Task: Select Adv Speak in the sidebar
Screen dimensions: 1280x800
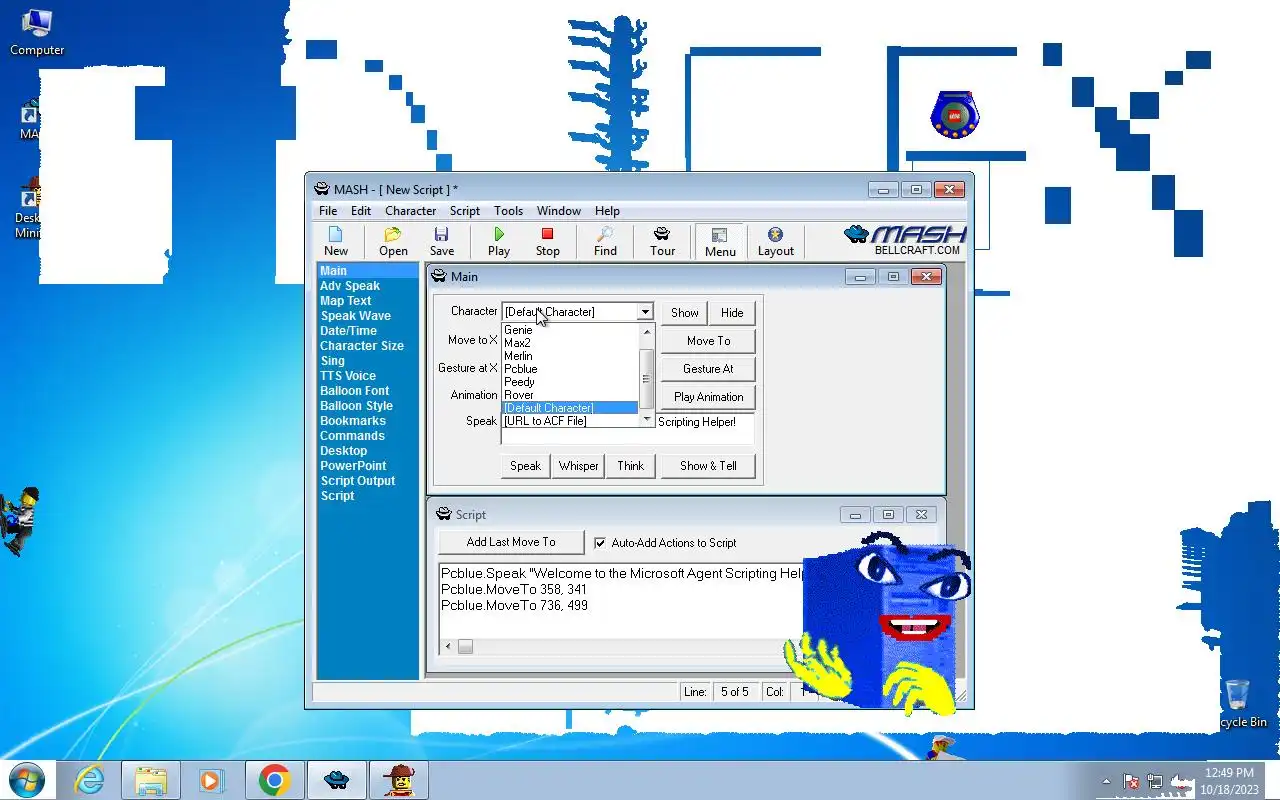Action: 350,286
